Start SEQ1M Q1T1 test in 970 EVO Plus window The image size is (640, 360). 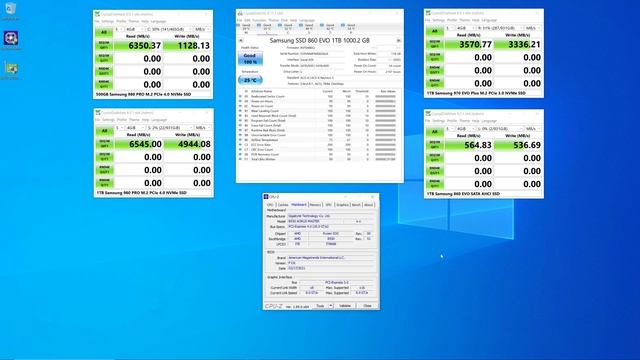pyautogui.click(x=434, y=57)
